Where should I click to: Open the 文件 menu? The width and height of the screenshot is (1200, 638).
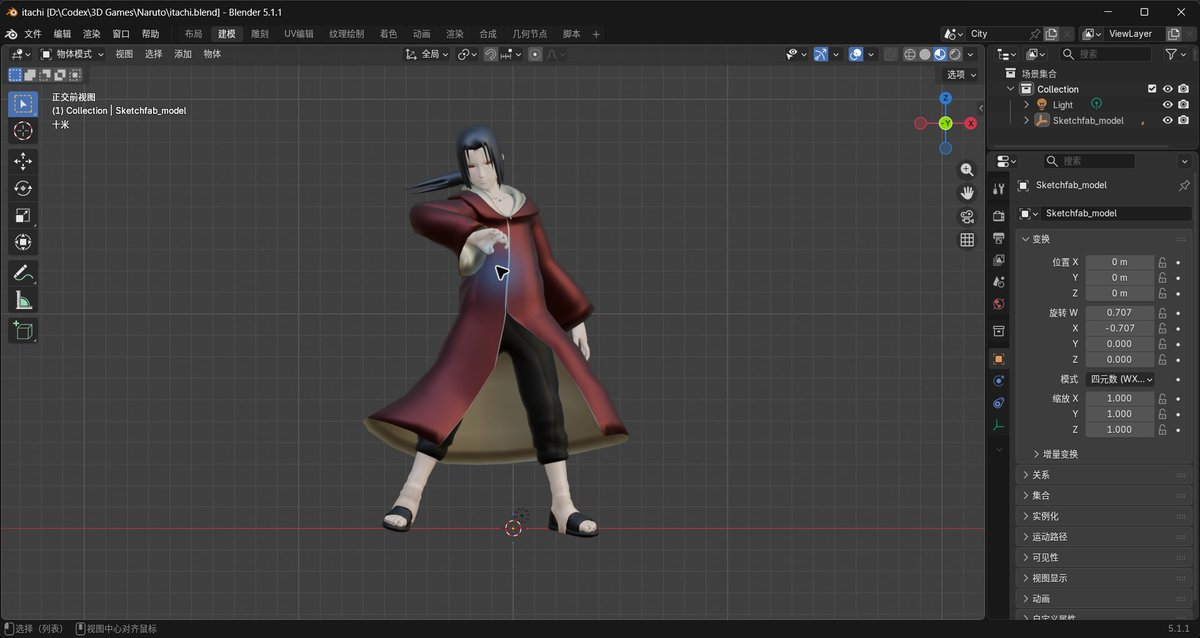(33, 34)
